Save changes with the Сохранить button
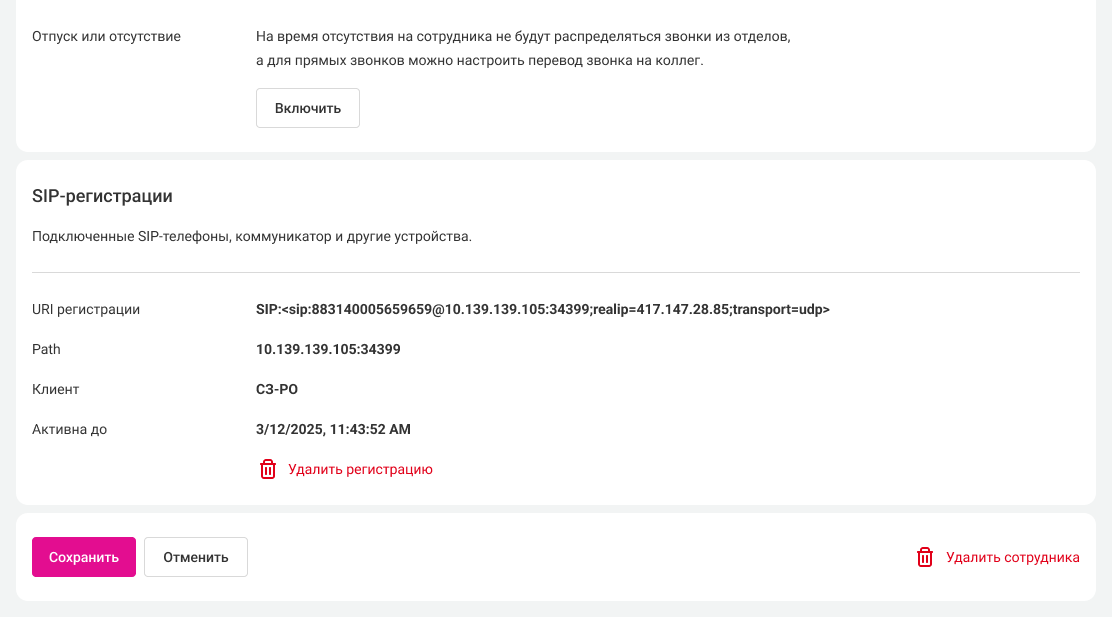Screen dimensions: 1112x617 click(x=84, y=557)
